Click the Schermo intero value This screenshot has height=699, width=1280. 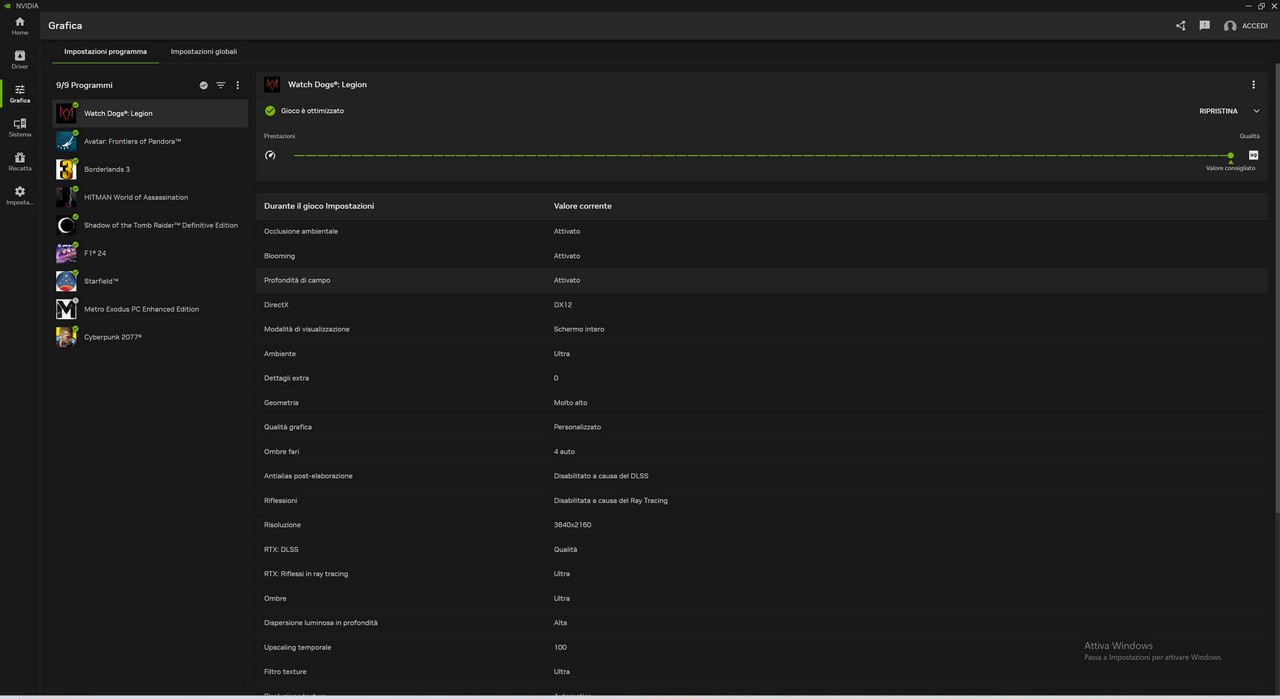point(579,329)
